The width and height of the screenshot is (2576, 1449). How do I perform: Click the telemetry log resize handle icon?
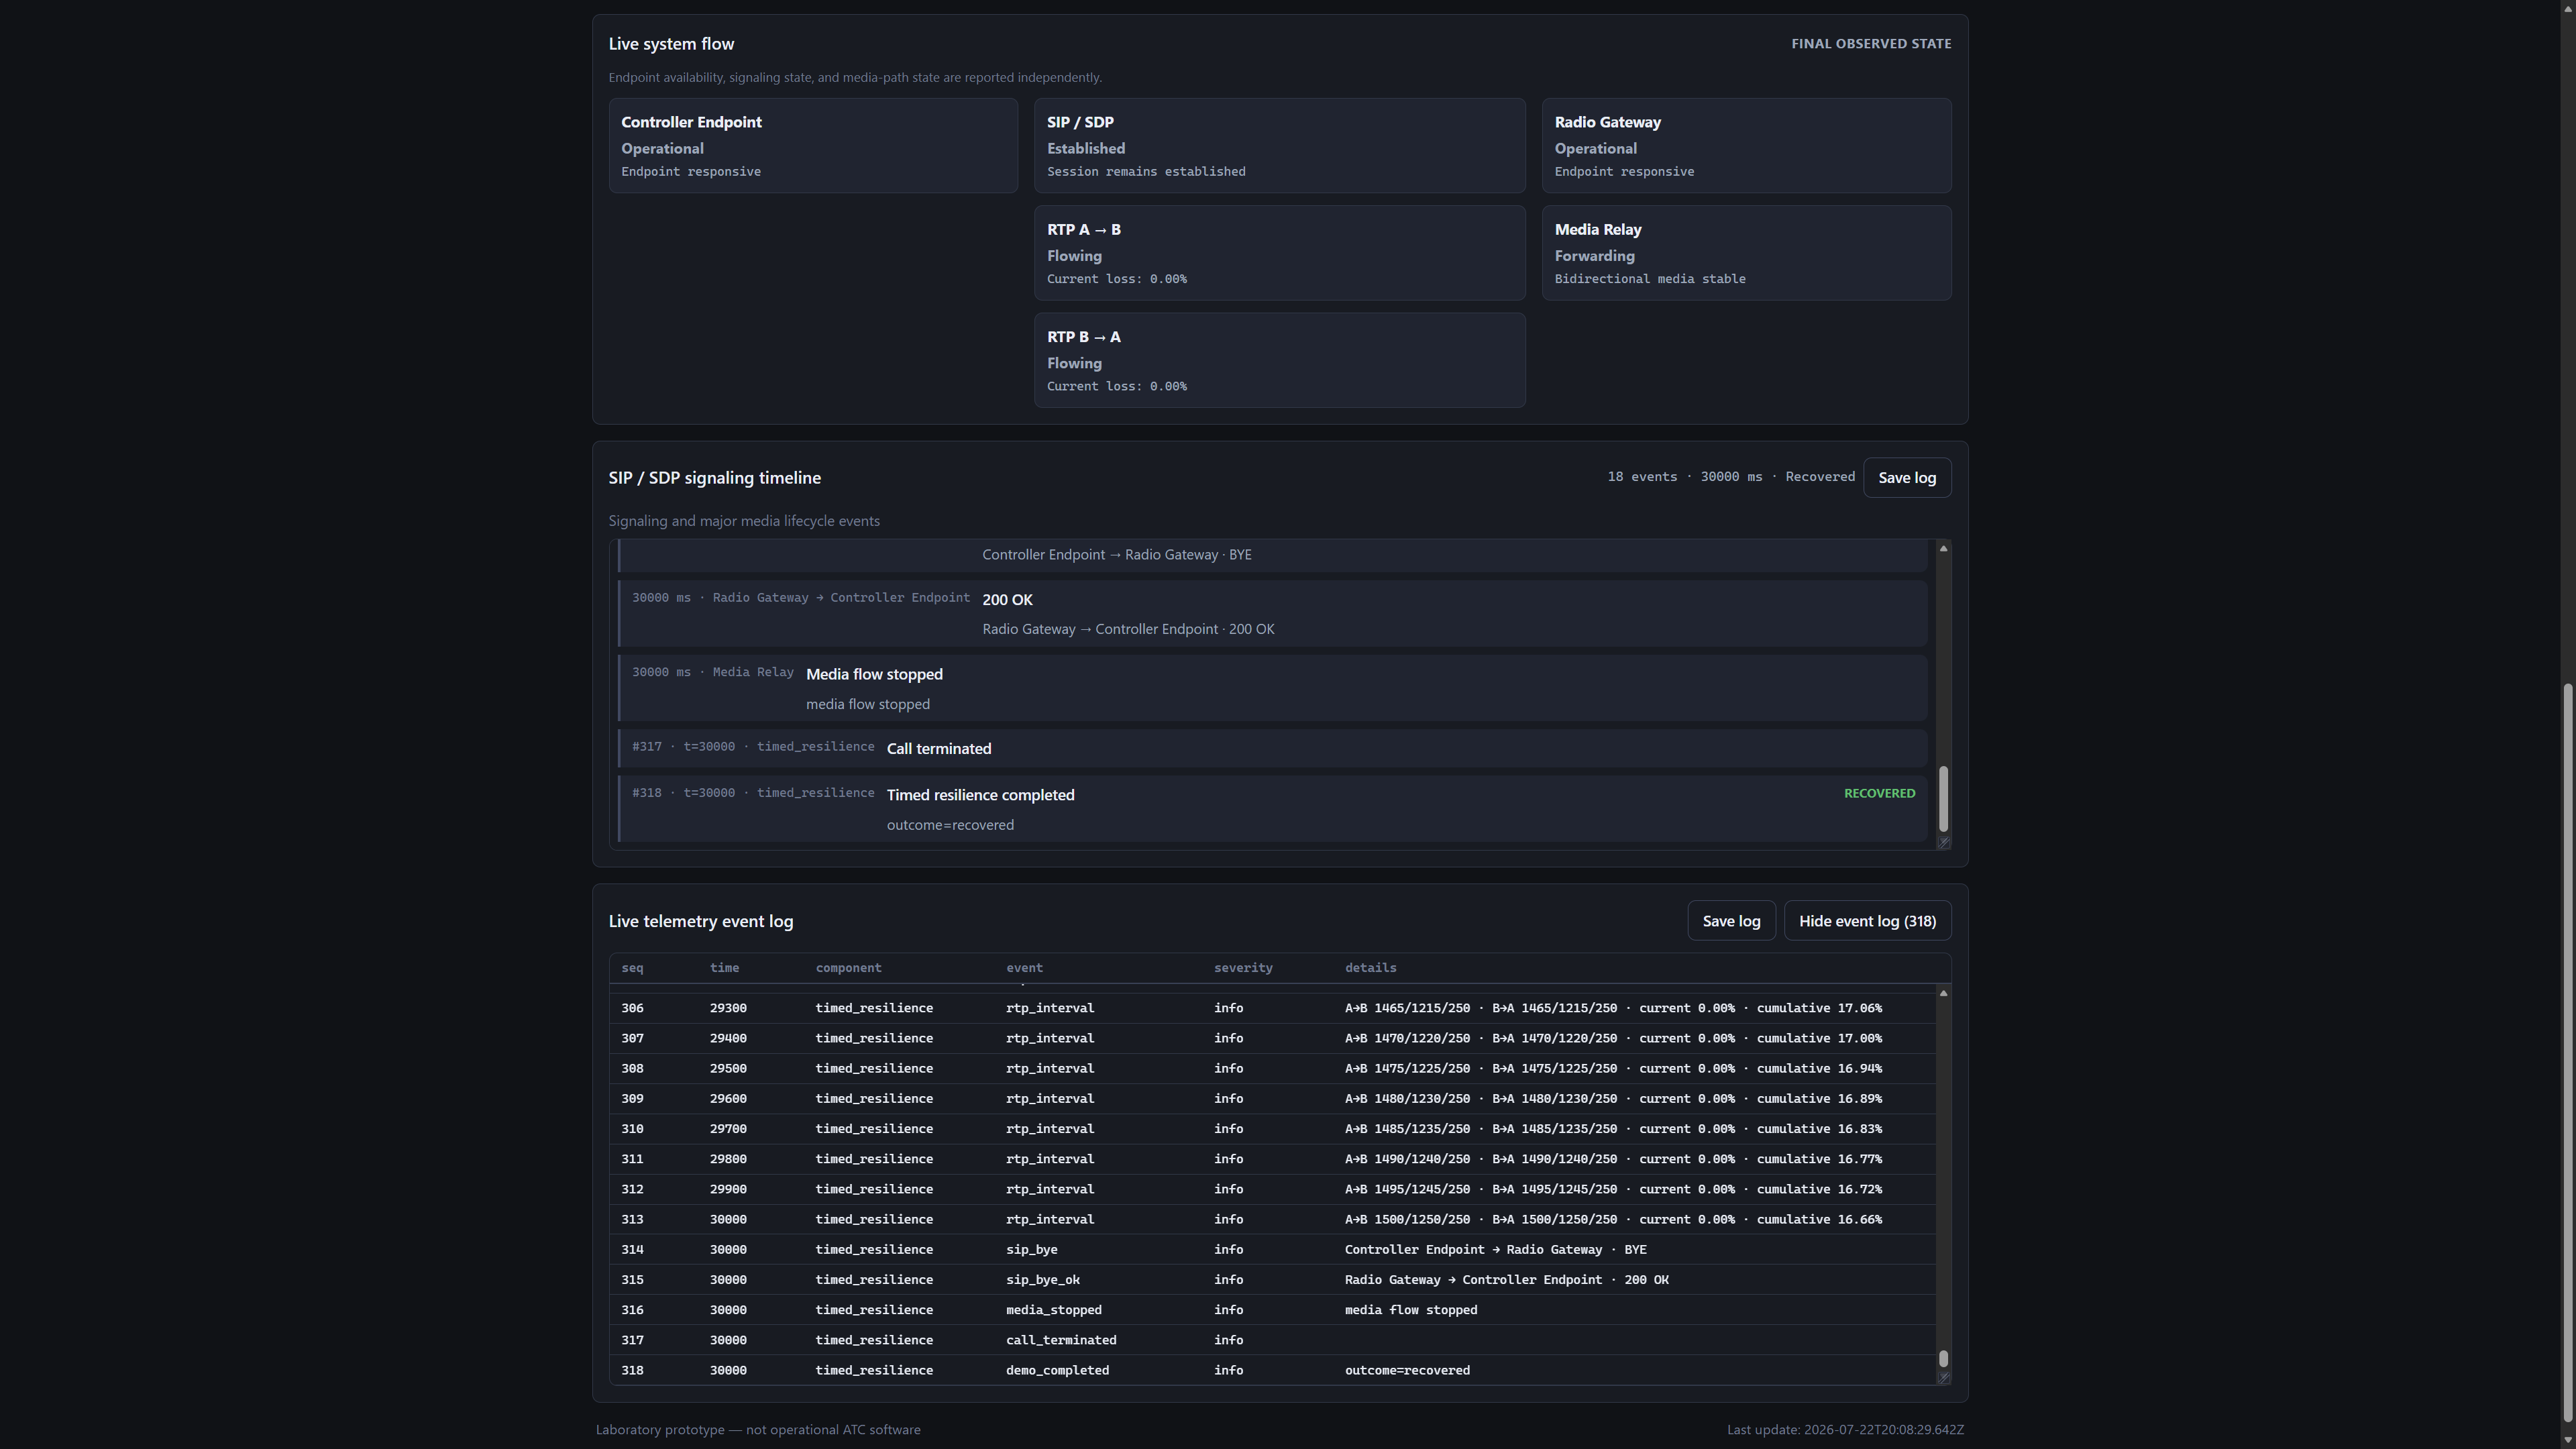tap(1943, 1378)
